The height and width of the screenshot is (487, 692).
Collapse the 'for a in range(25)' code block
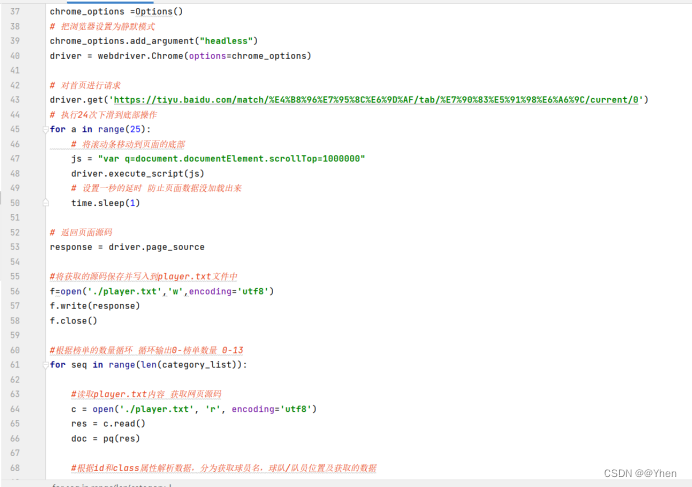pos(45,129)
